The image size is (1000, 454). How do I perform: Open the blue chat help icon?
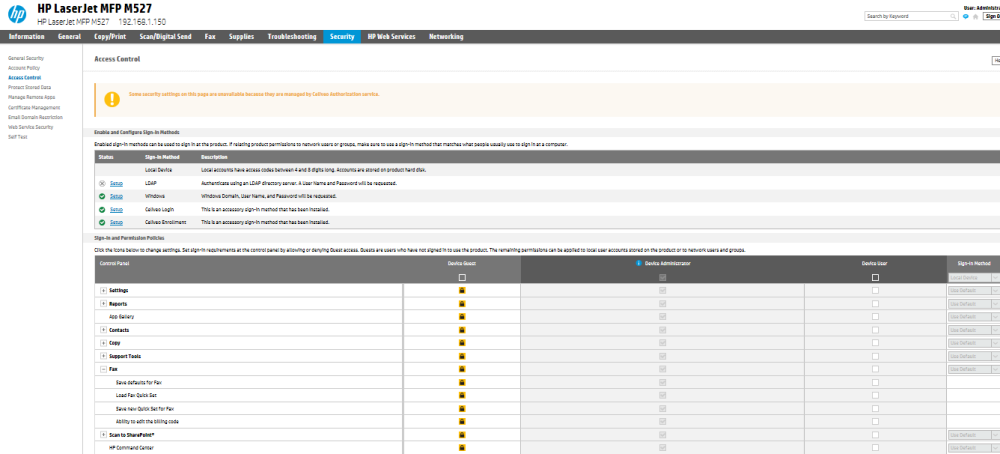[x=966, y=16]
